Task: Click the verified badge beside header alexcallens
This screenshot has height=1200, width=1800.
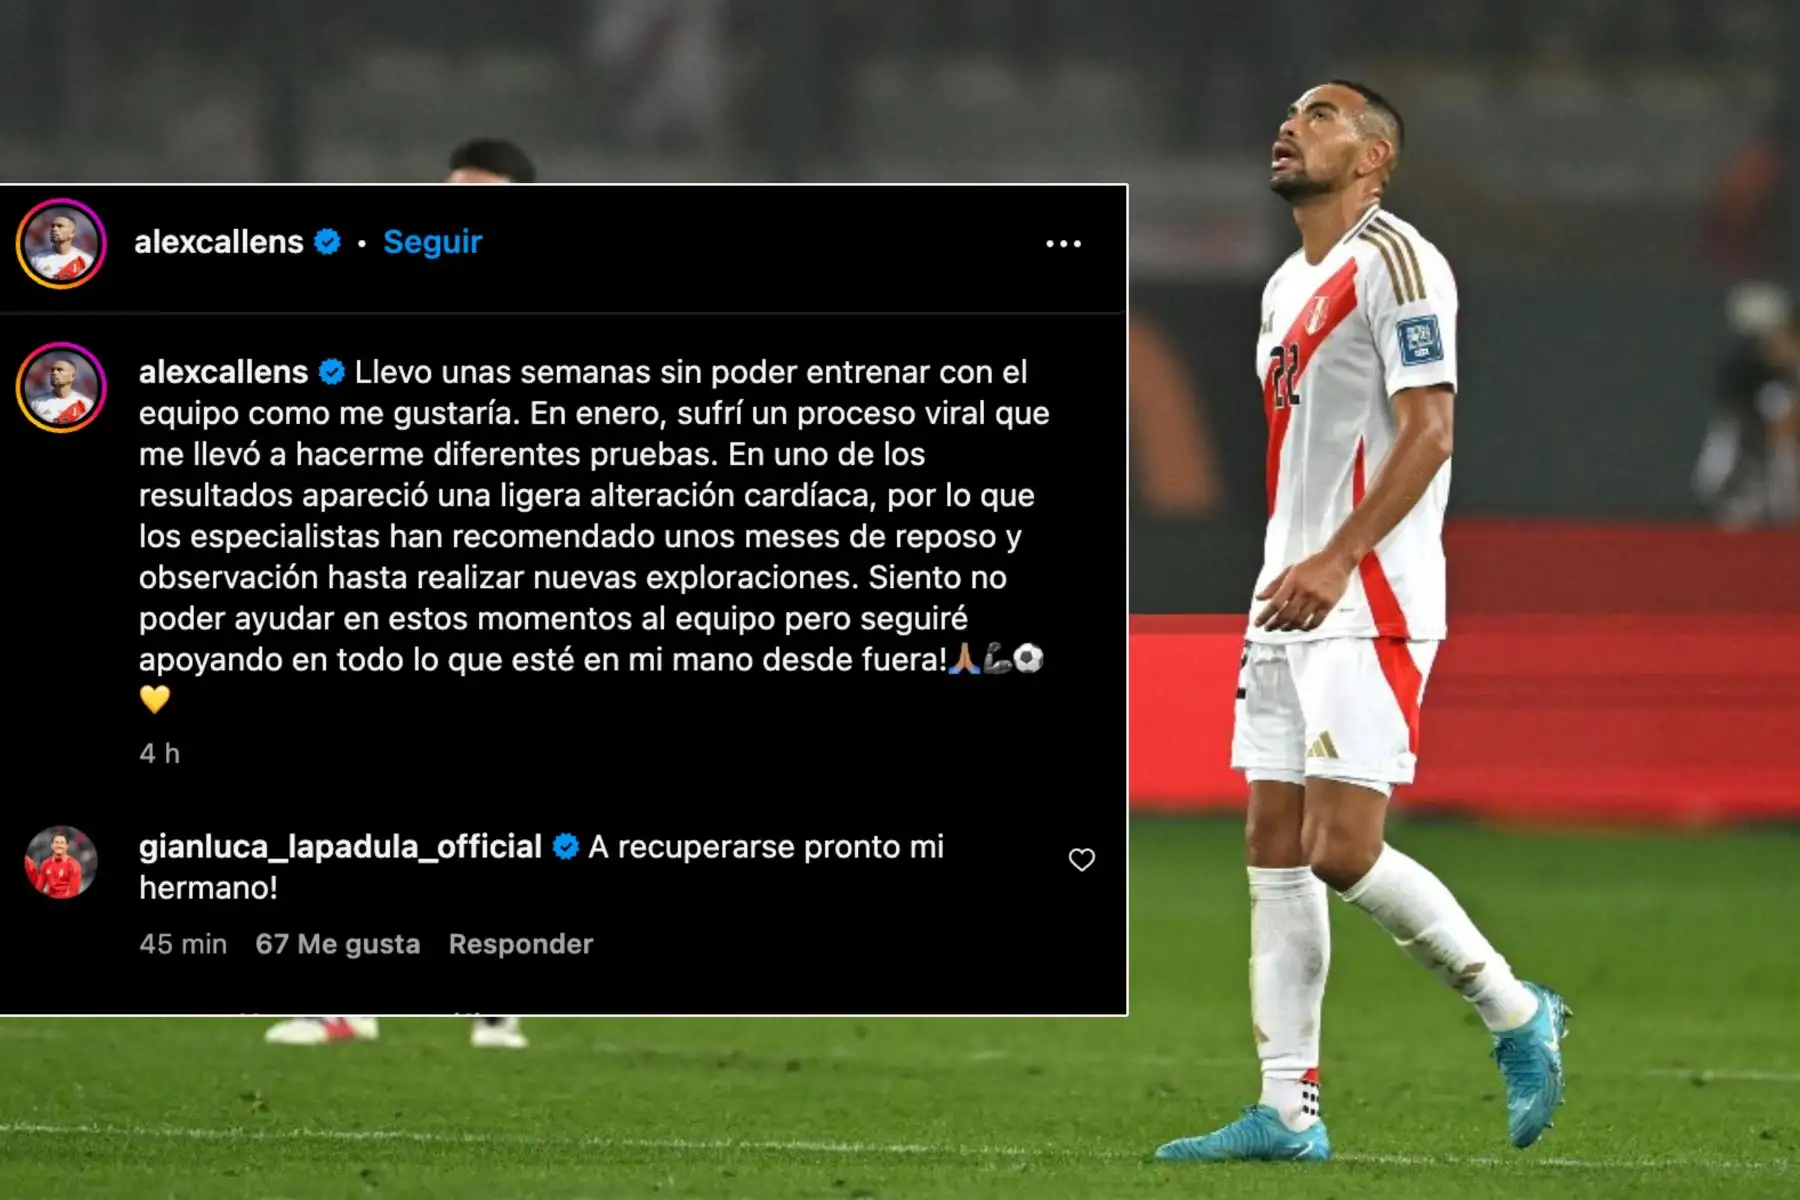Action: coord(327,242)
